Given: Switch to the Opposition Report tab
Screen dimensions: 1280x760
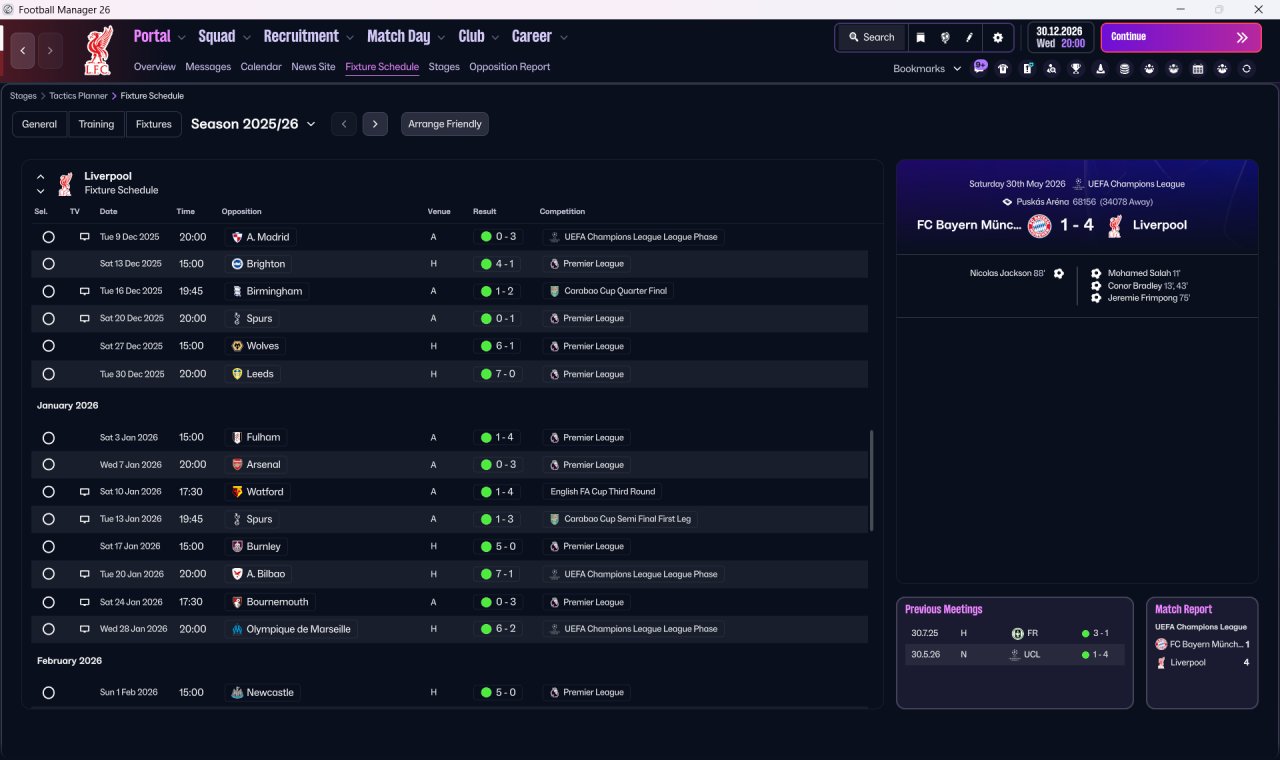Looking at the screenshot, I should tap(510, 67).
